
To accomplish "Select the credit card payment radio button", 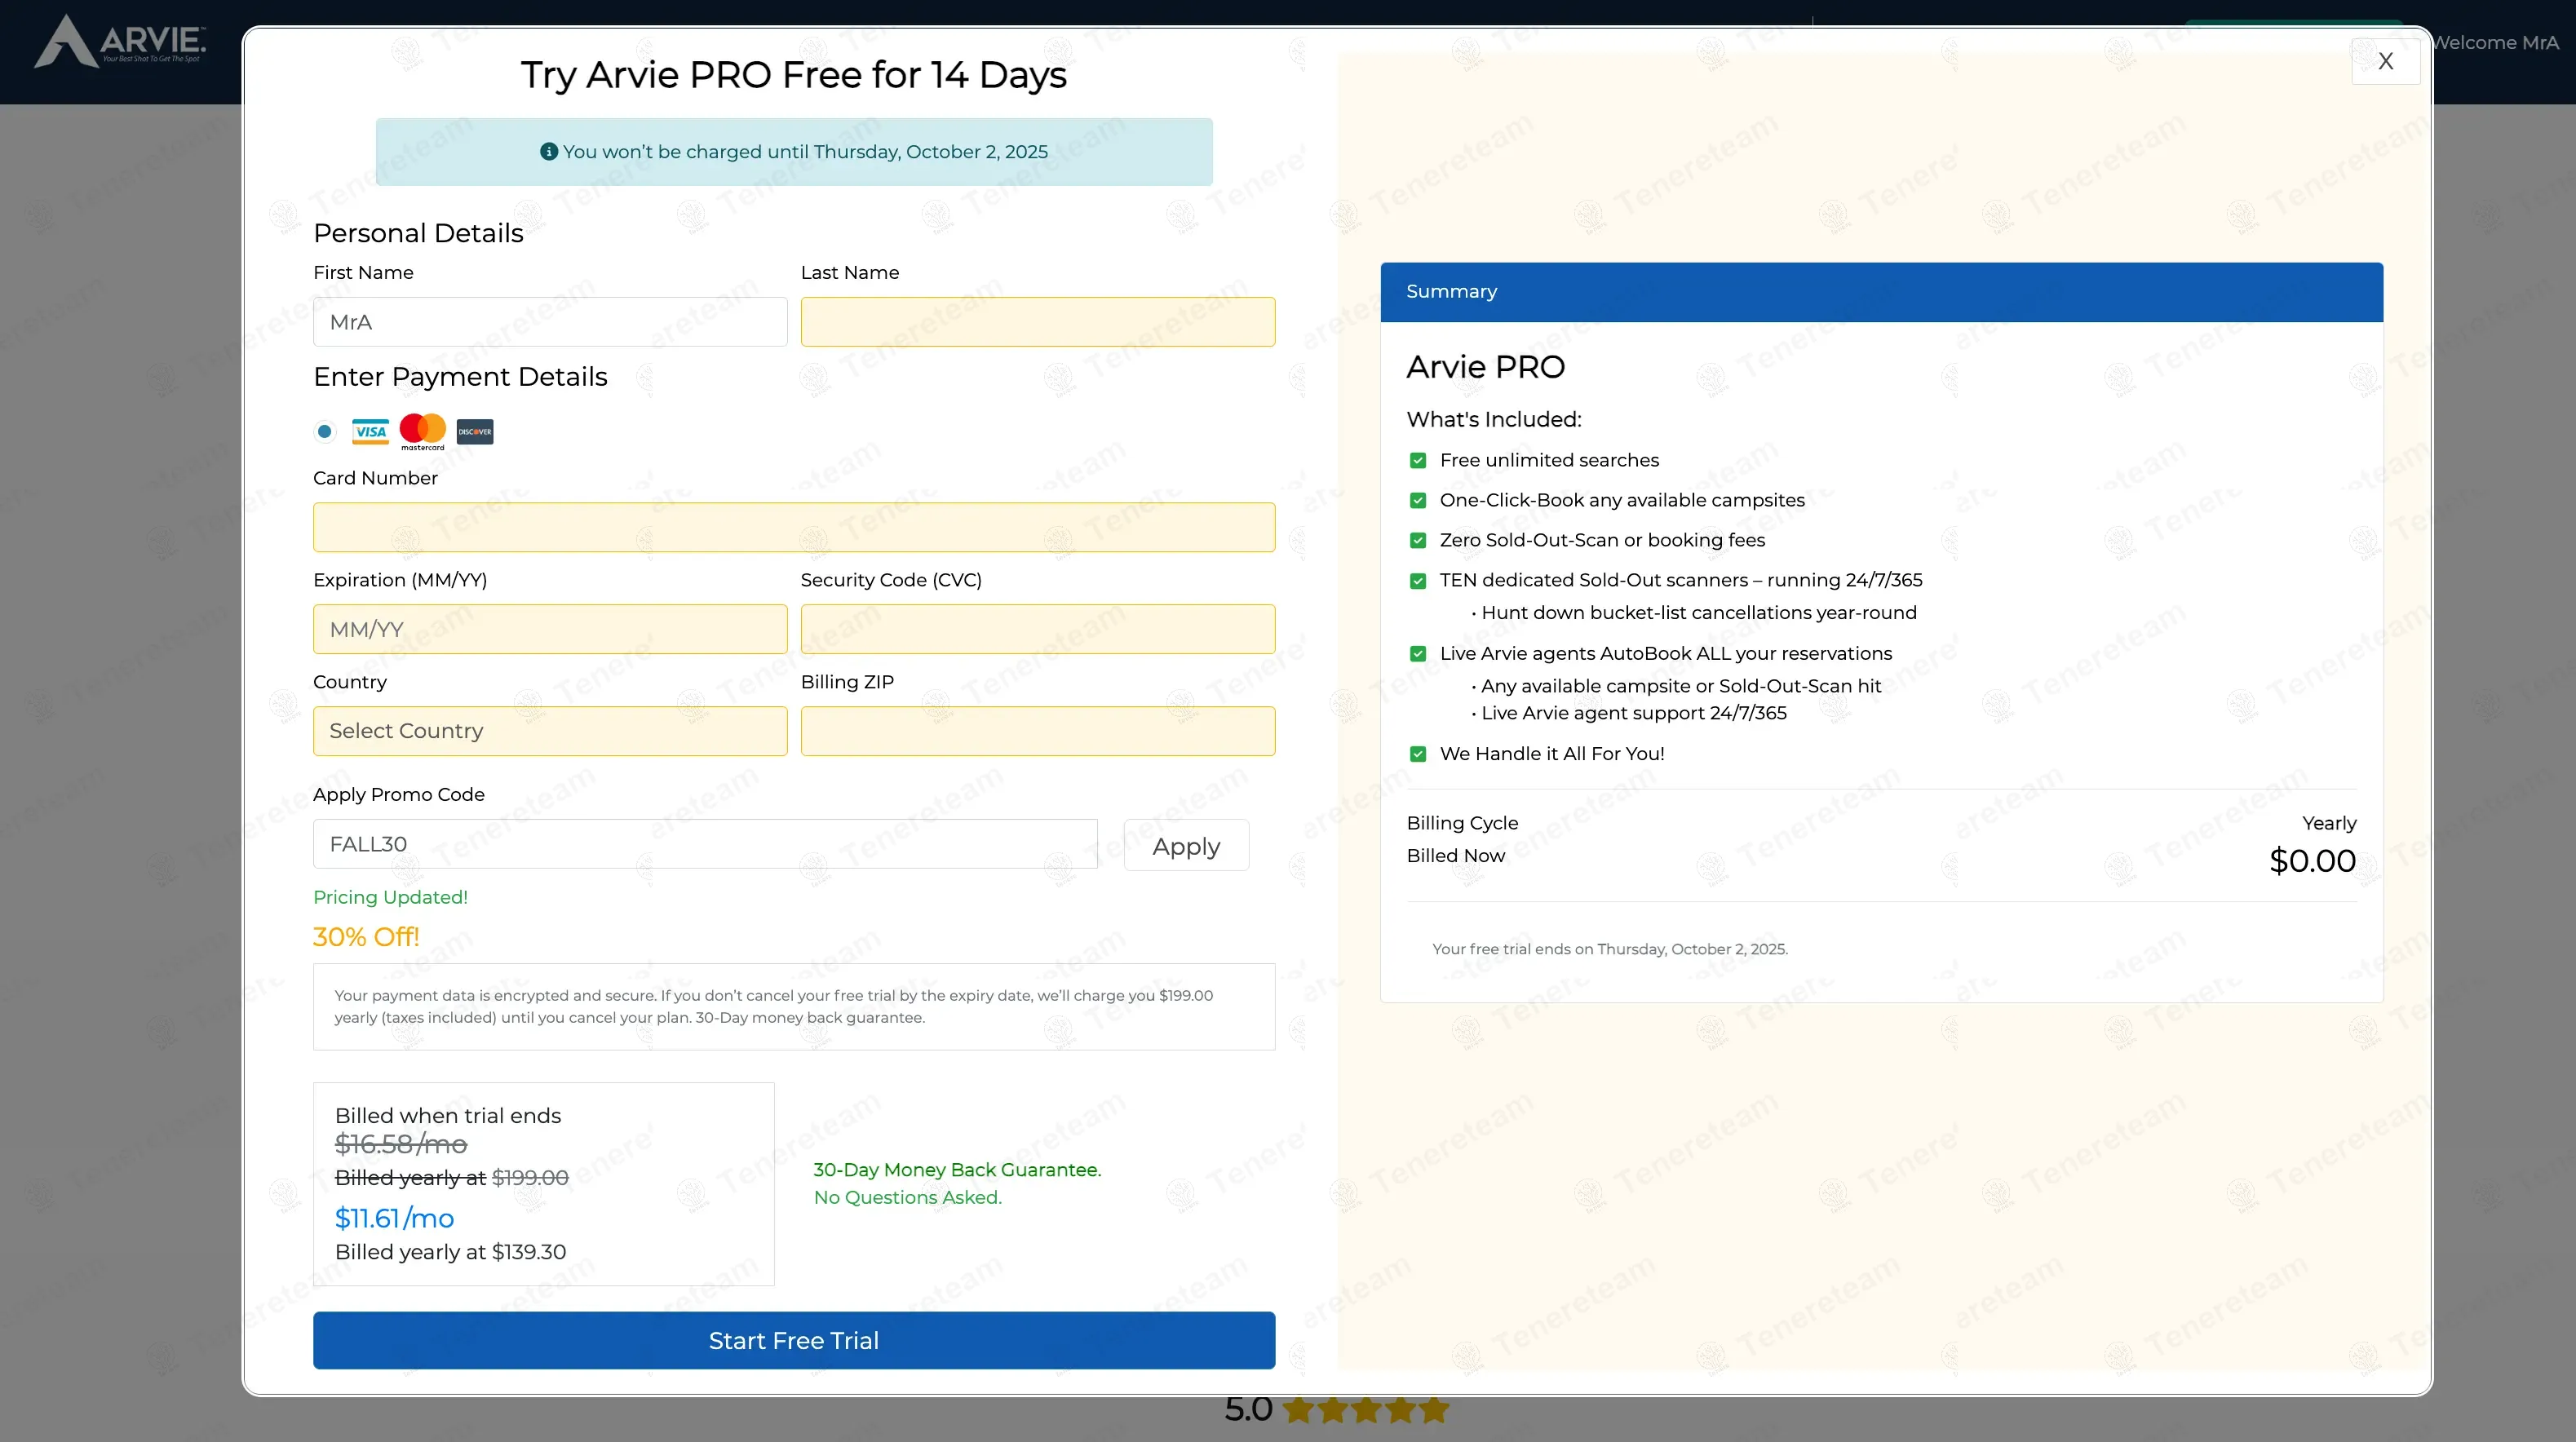I will point(324,431).
